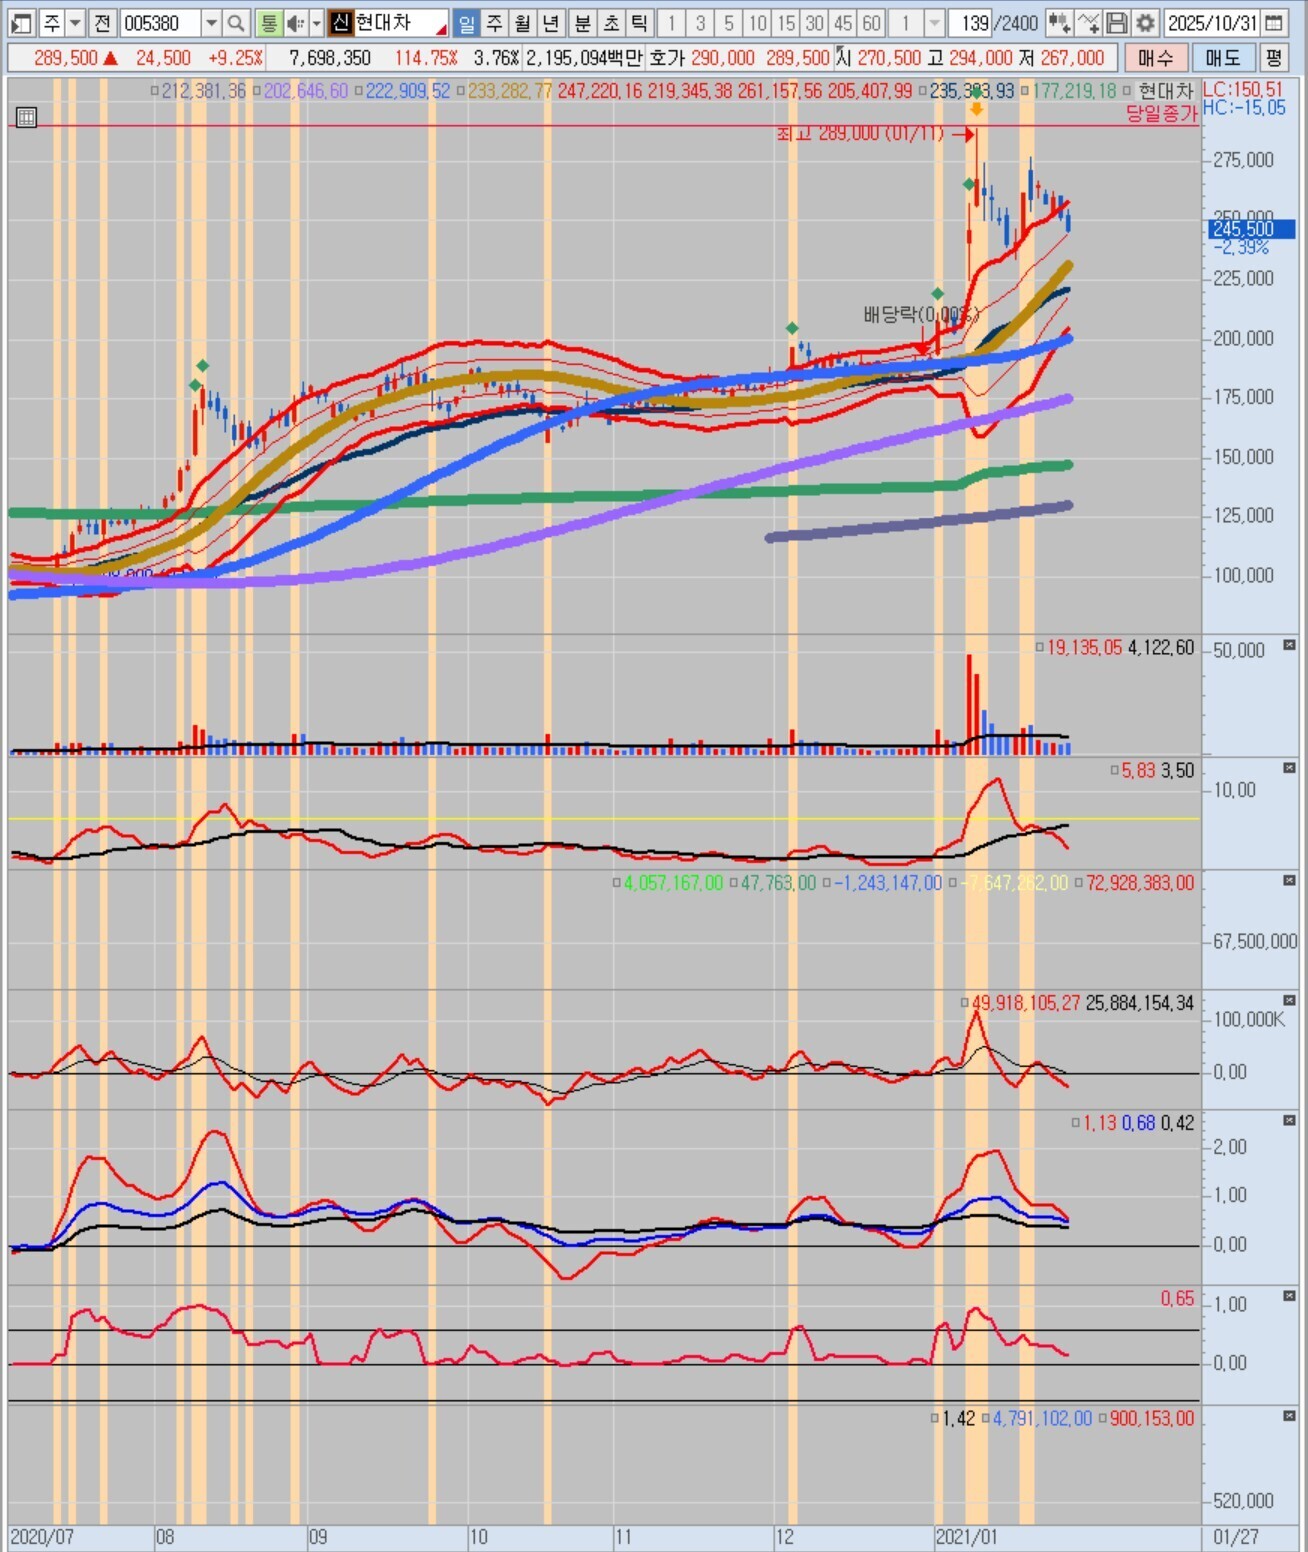
Task: Open the 주 market type dropdown arrow
Action: tap(75, 23)
